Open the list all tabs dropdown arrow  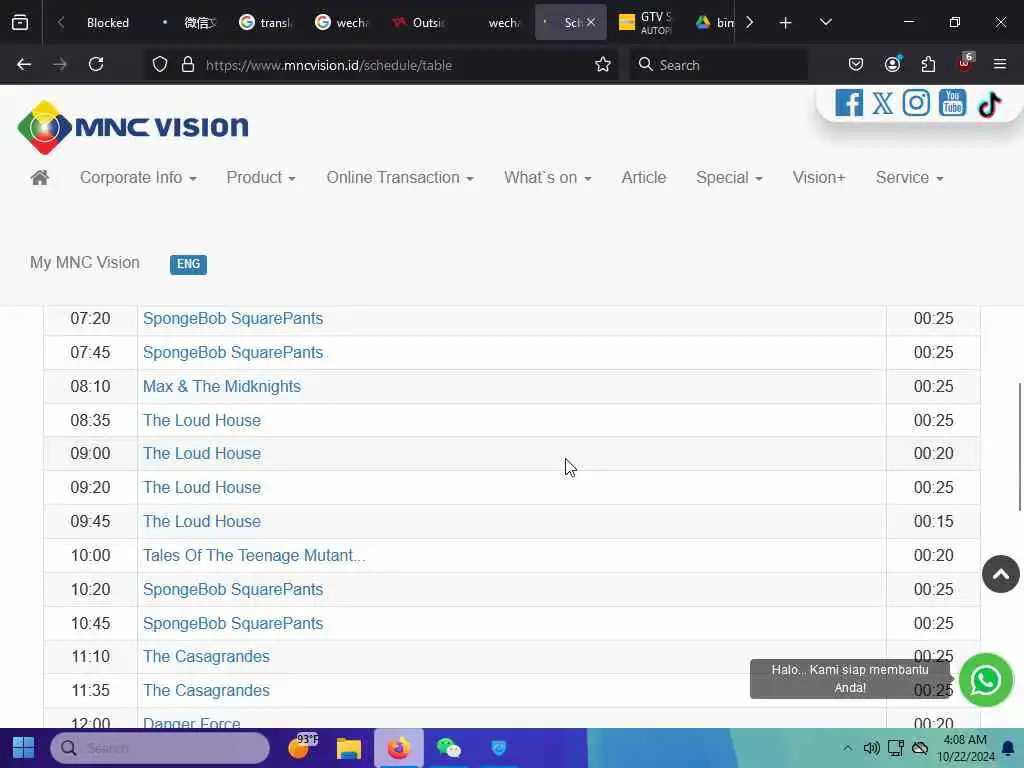pos(825,23)
